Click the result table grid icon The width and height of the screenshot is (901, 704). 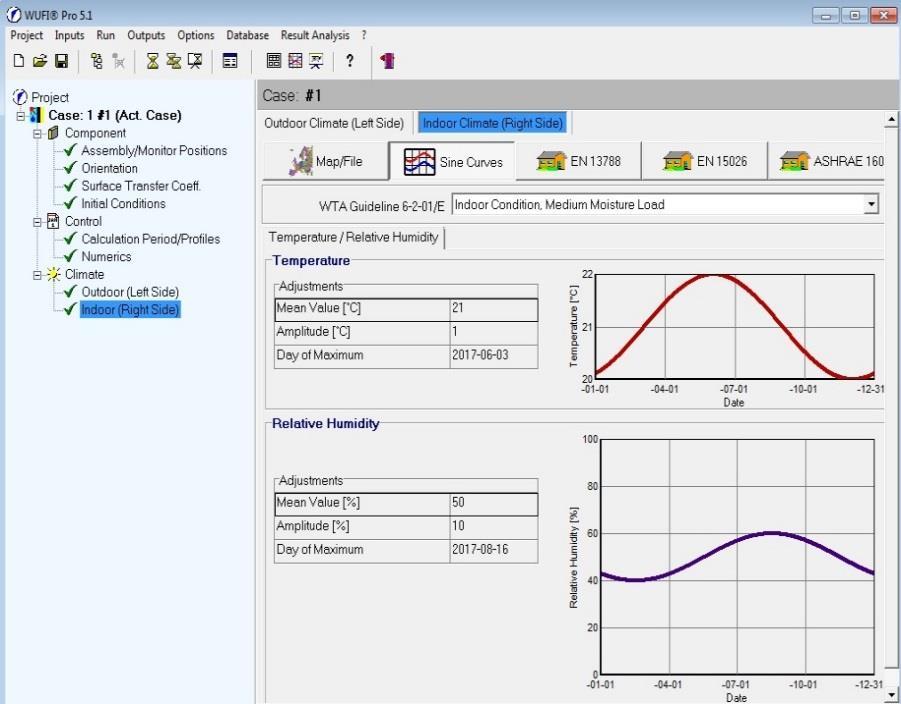coord(274,60)
